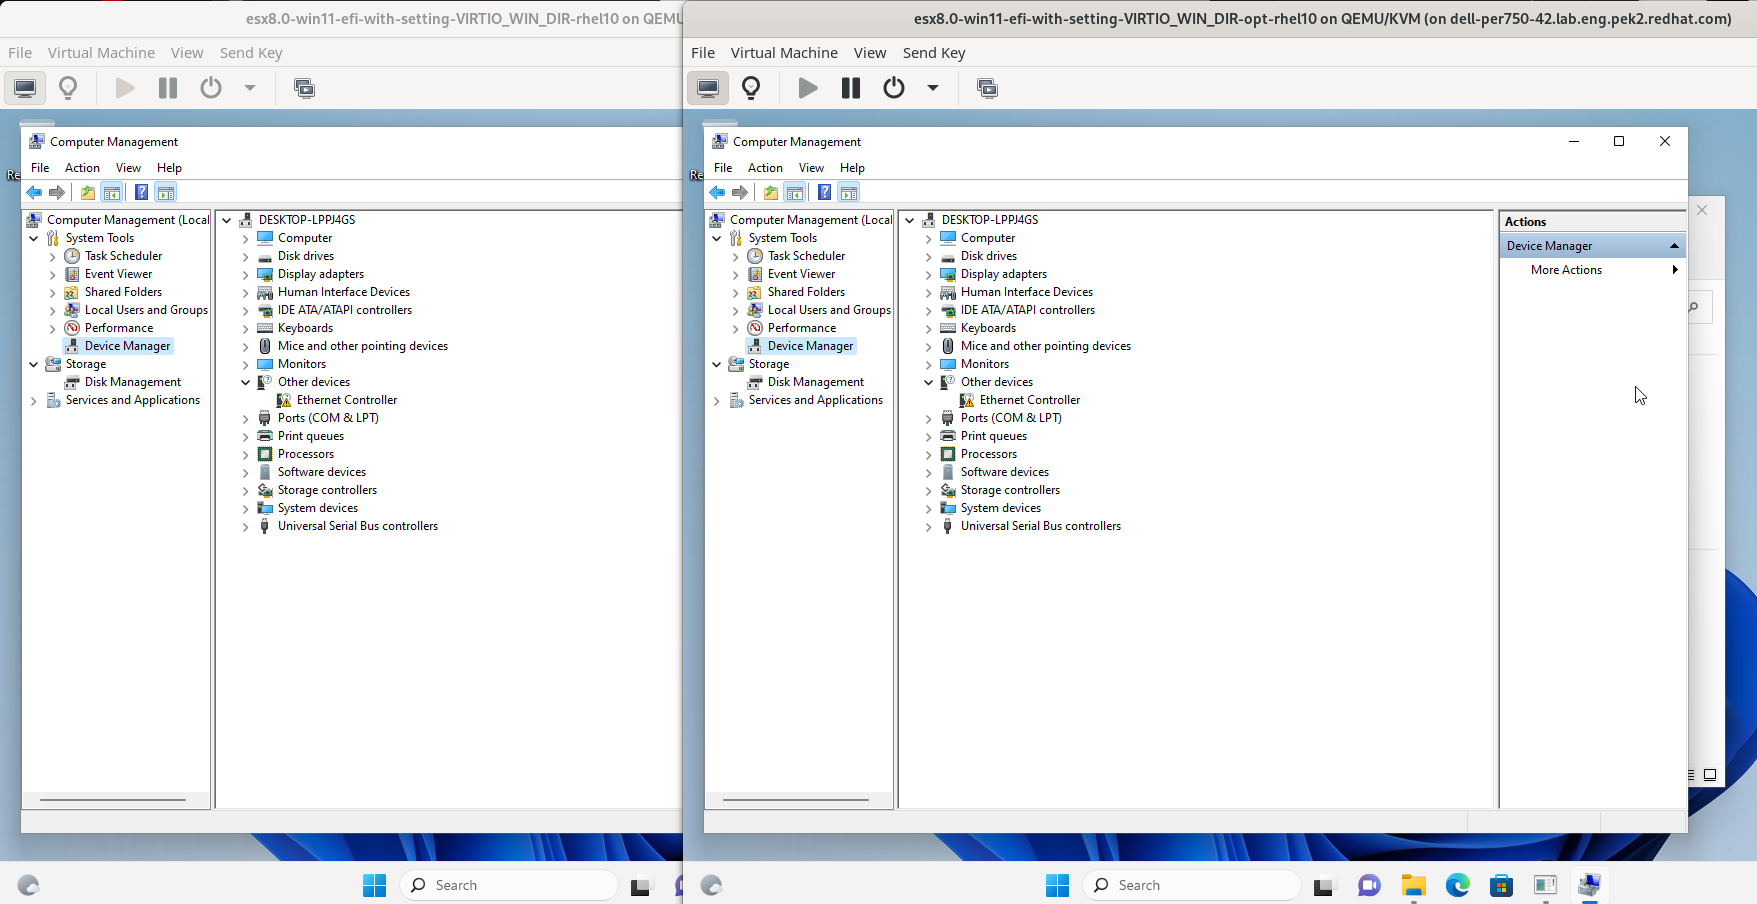Open the Windows Start button in right VM taskbar
Image resolution: width=1757 pixels, height=904 pixels.
(1057, 885)
